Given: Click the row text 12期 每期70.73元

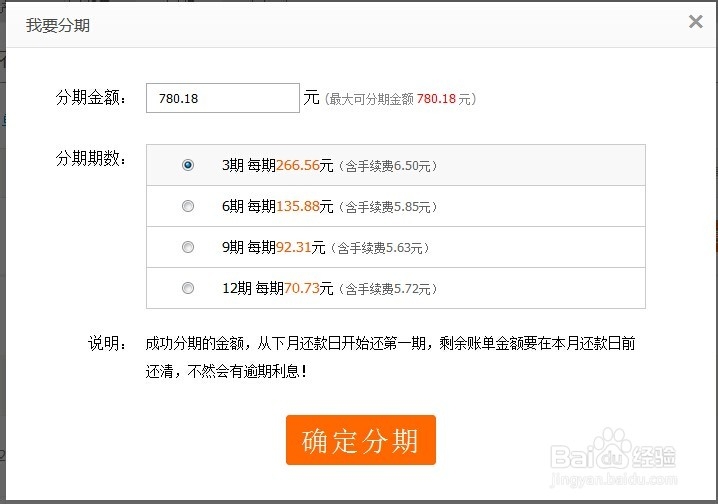Looking at the screenshot, I should [x=277, y=288].
